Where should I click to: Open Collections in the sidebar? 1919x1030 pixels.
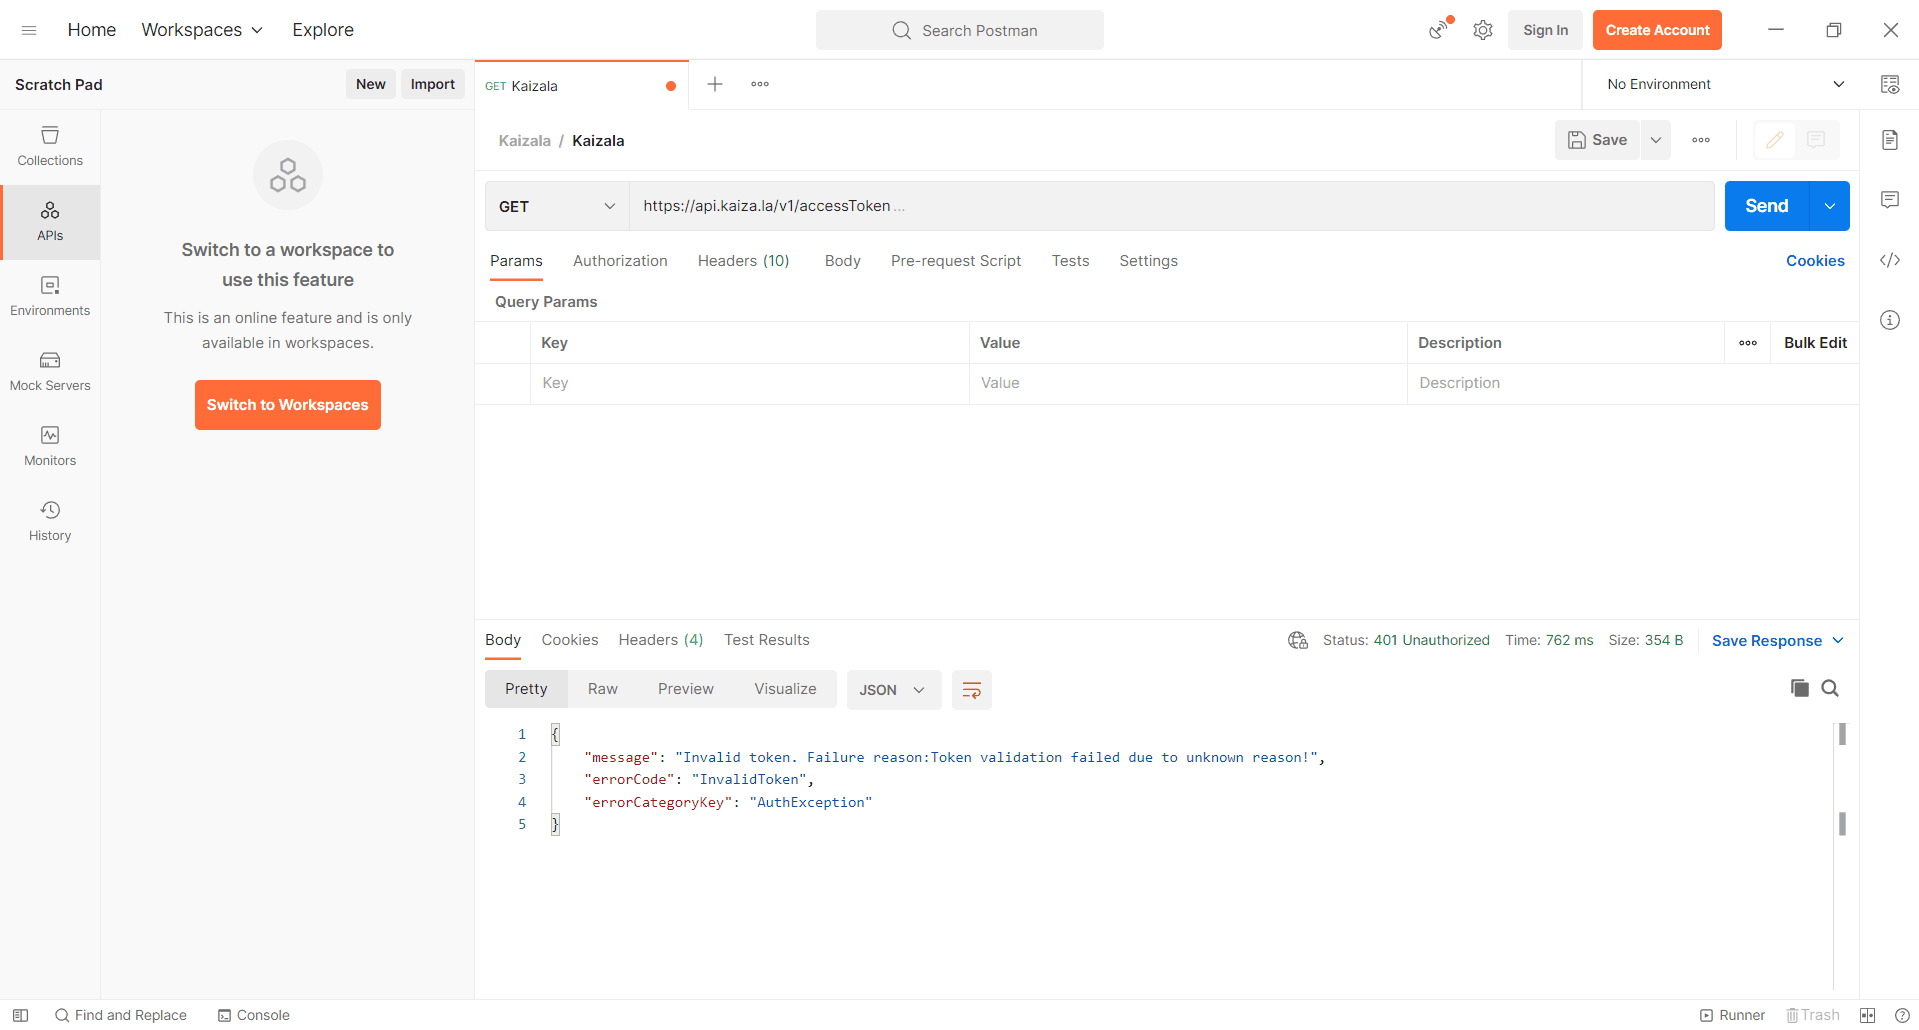(50, 147)
